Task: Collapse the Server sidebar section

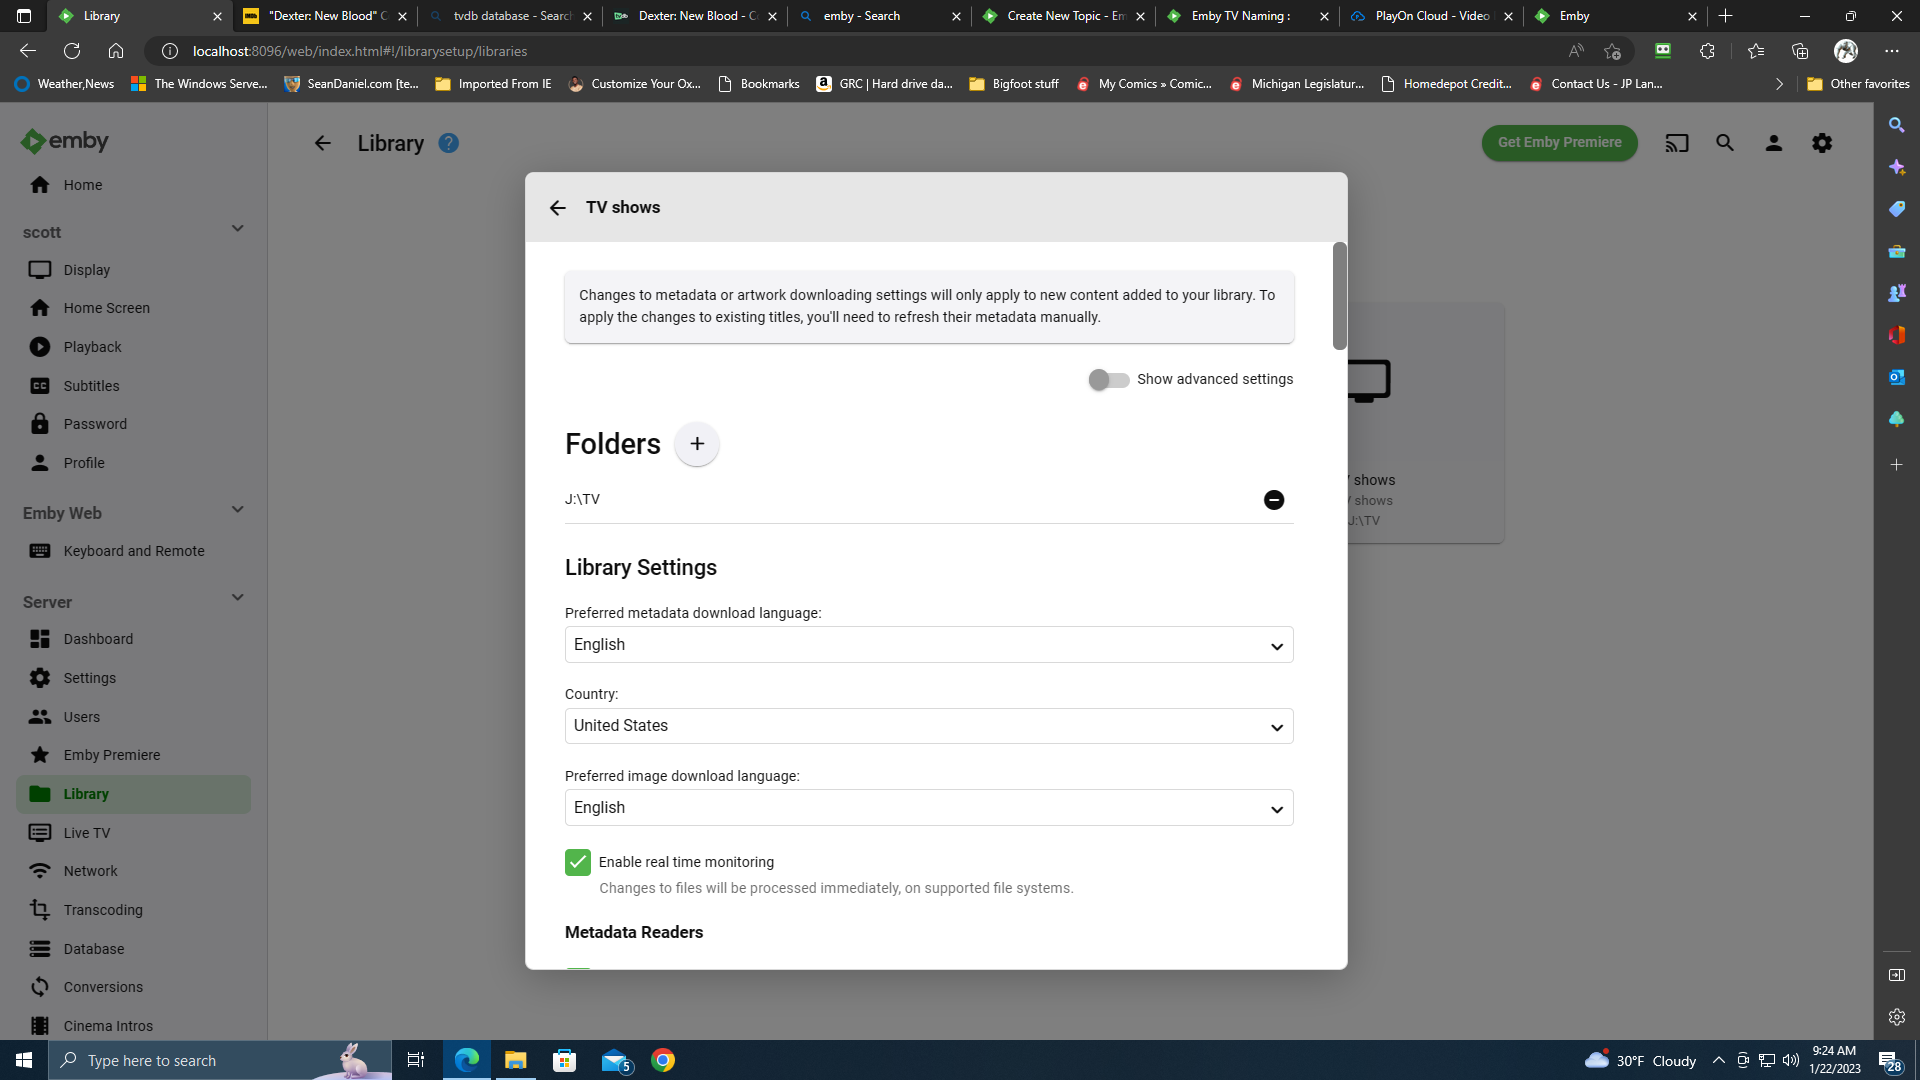Action: point(238,598)
